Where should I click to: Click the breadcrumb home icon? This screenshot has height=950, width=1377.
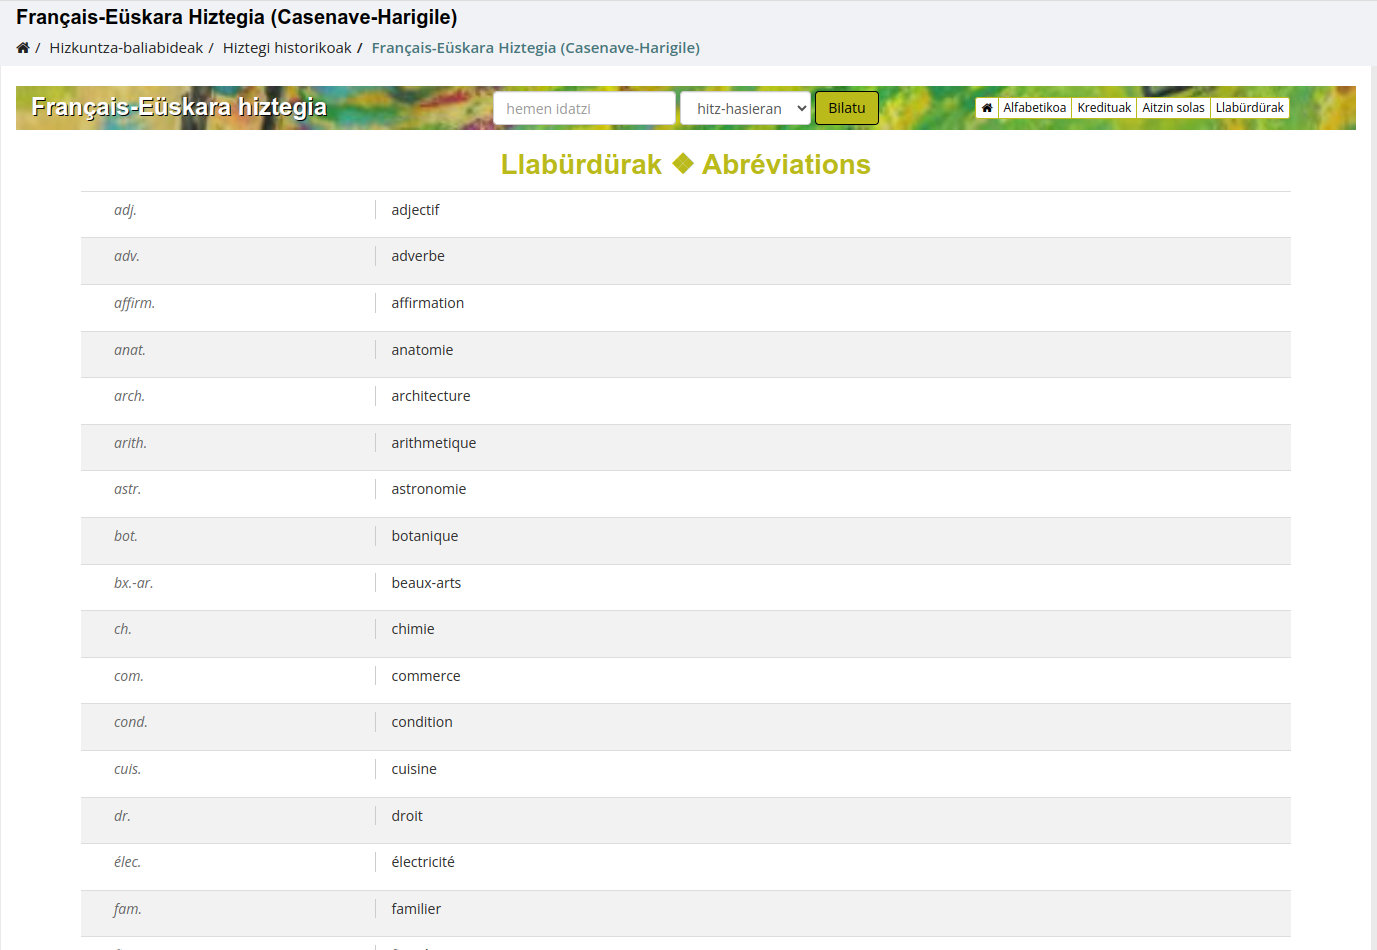click(23, 48)
